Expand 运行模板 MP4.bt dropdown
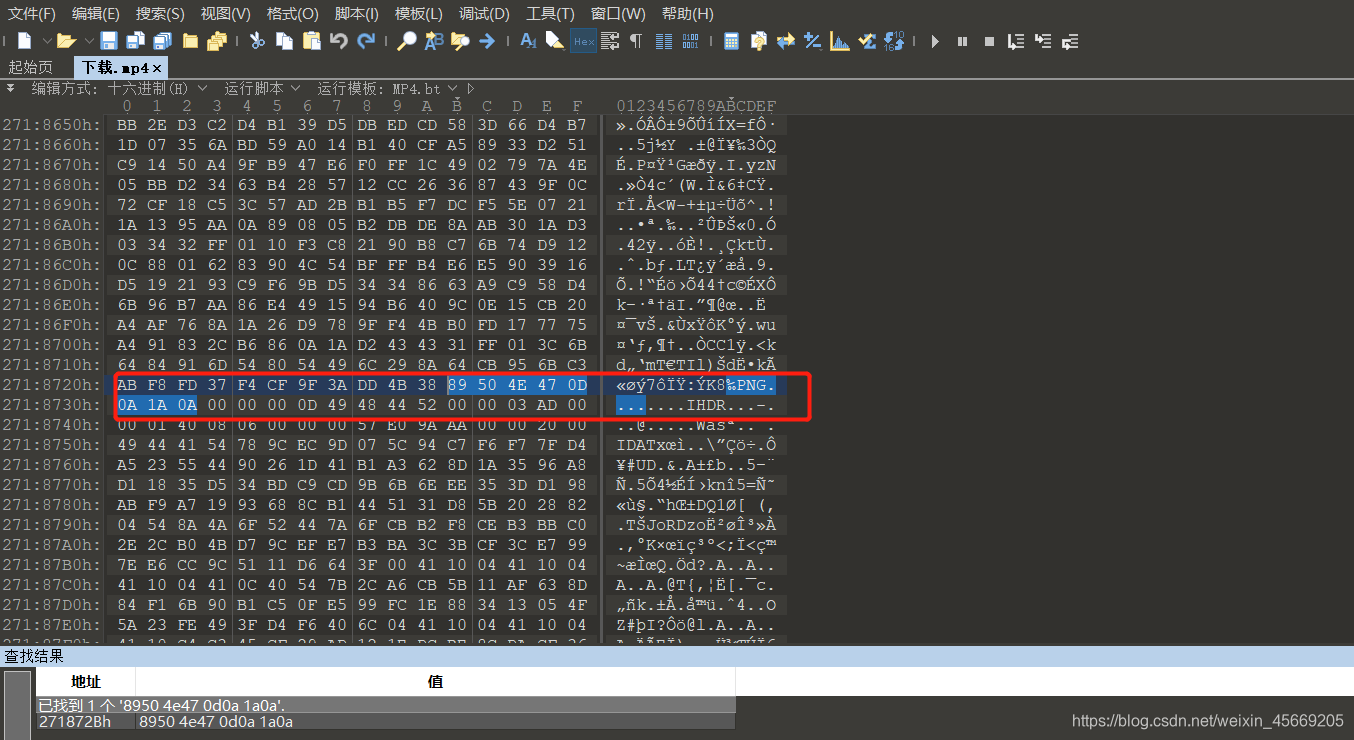Image resolution: width=1354 pixels, height=740 pixels. click(x=452, y=88)
